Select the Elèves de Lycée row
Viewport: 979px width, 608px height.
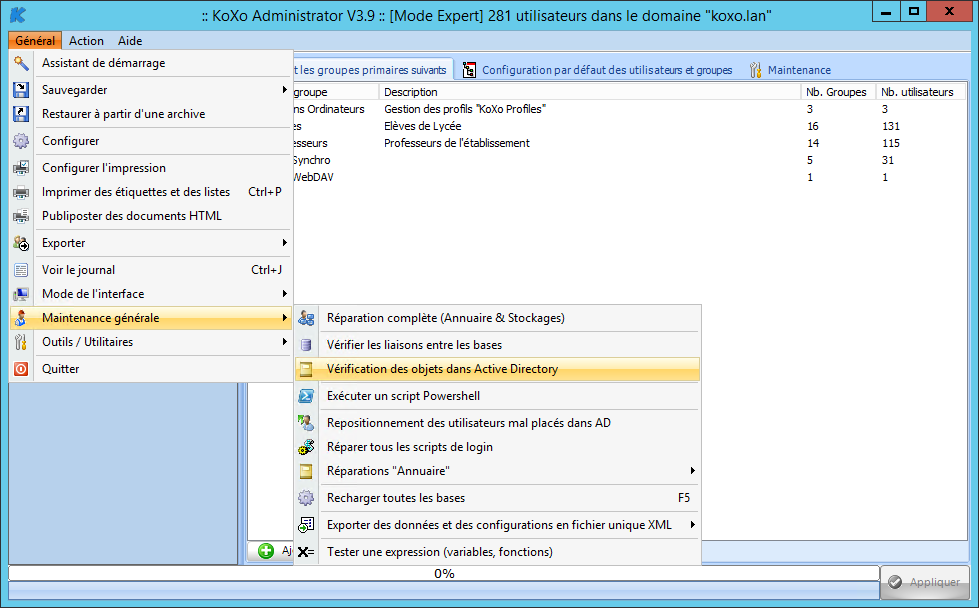[x=629, y=126]
